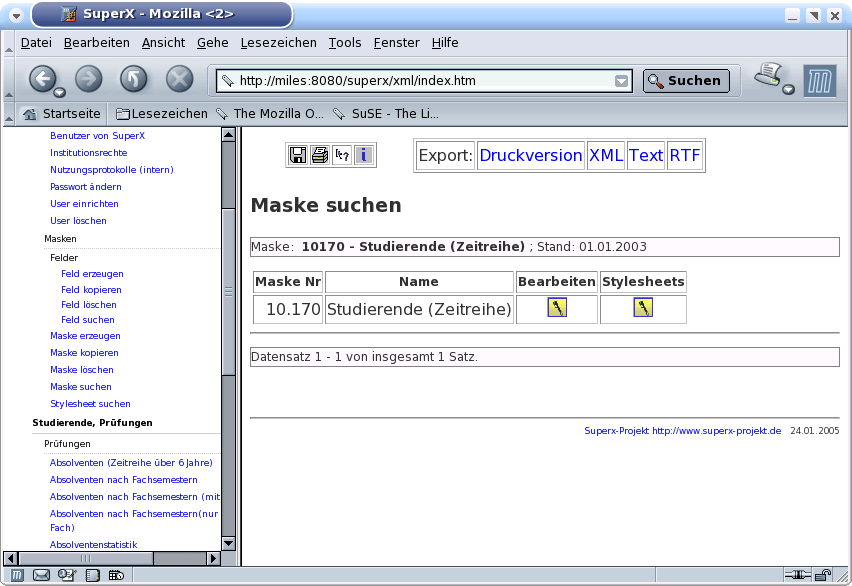Screen dimensions: 852x586
Task: Click the Suchen search button
Action: pos(686,81)
